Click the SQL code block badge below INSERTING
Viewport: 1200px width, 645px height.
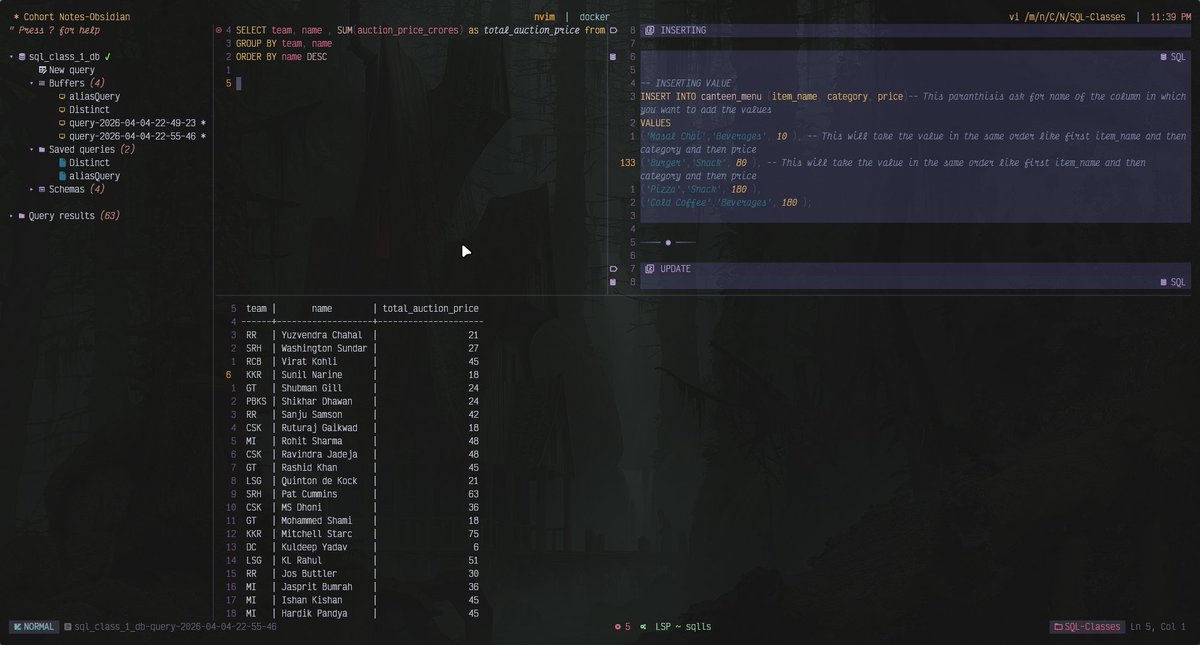coord(1172,57)
